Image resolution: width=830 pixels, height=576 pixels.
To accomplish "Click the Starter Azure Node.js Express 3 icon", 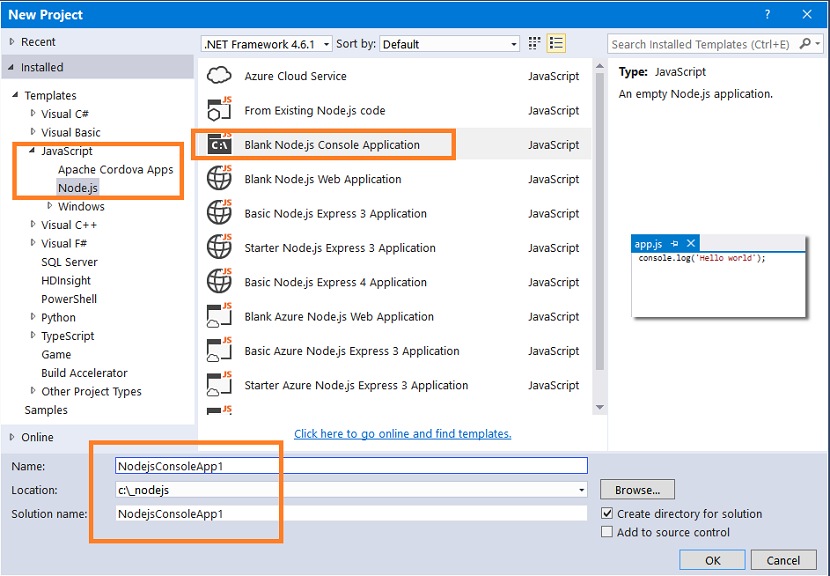I will (219, 385).
